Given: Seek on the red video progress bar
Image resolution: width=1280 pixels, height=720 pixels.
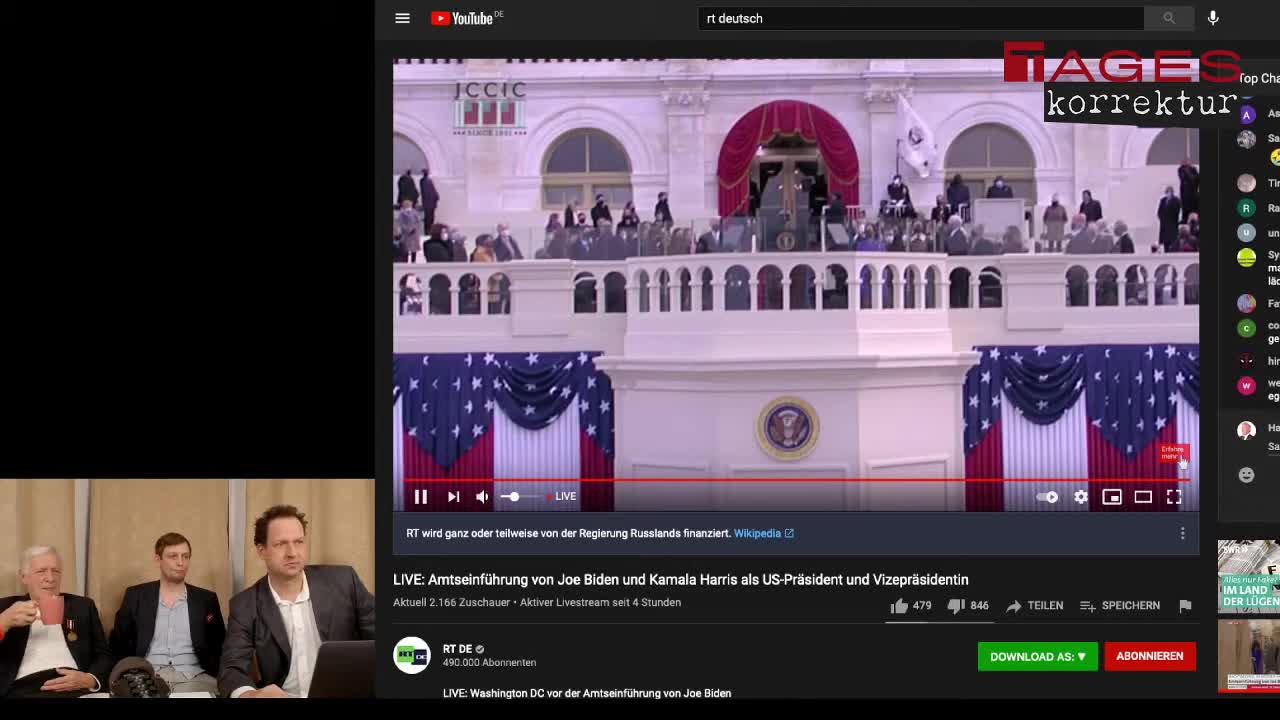Looking at the screenshot, I should (796, 480).
